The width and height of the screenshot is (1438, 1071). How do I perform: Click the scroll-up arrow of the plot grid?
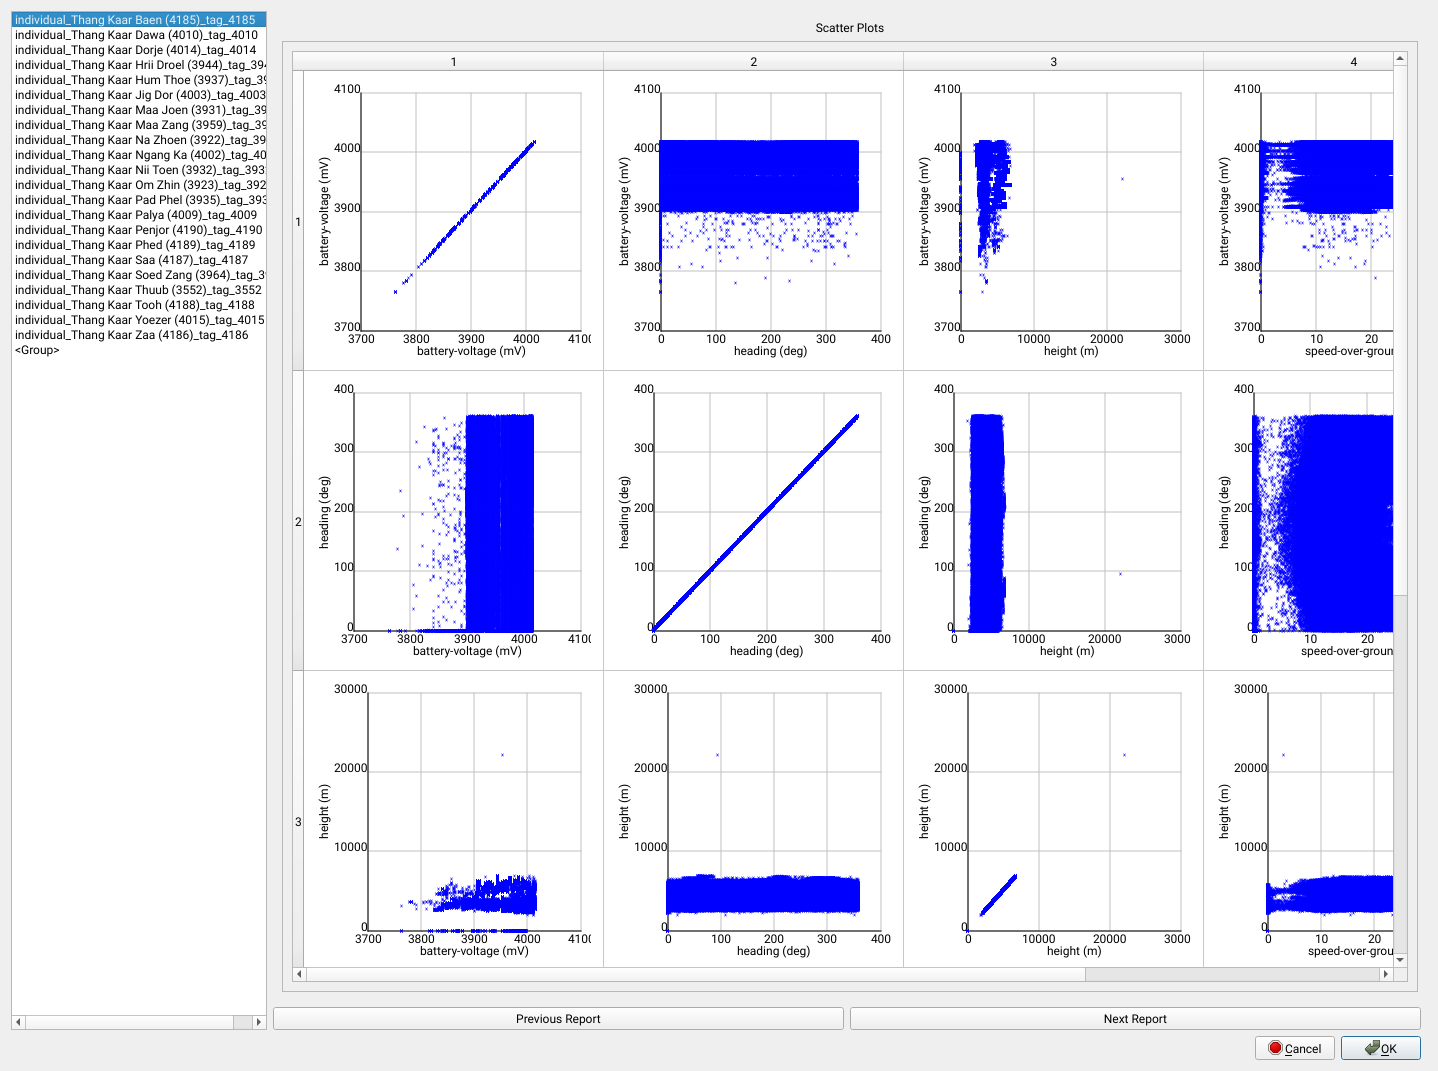click(x=1400, y=59)
